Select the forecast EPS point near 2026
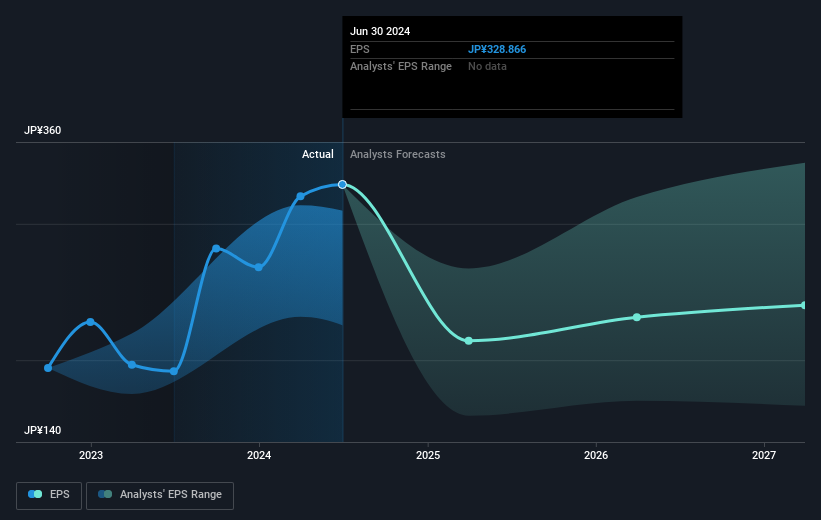Image resolution: width=821 pixels, height=520 pixels. coord(637,317)
